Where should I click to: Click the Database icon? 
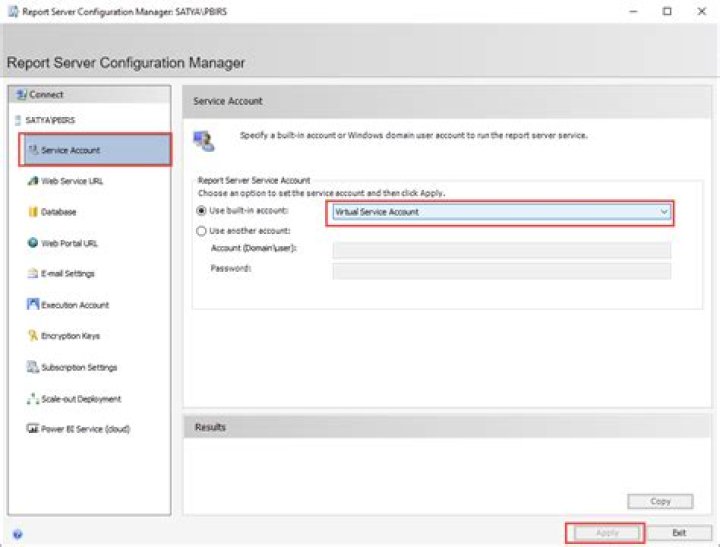(33, 212)
